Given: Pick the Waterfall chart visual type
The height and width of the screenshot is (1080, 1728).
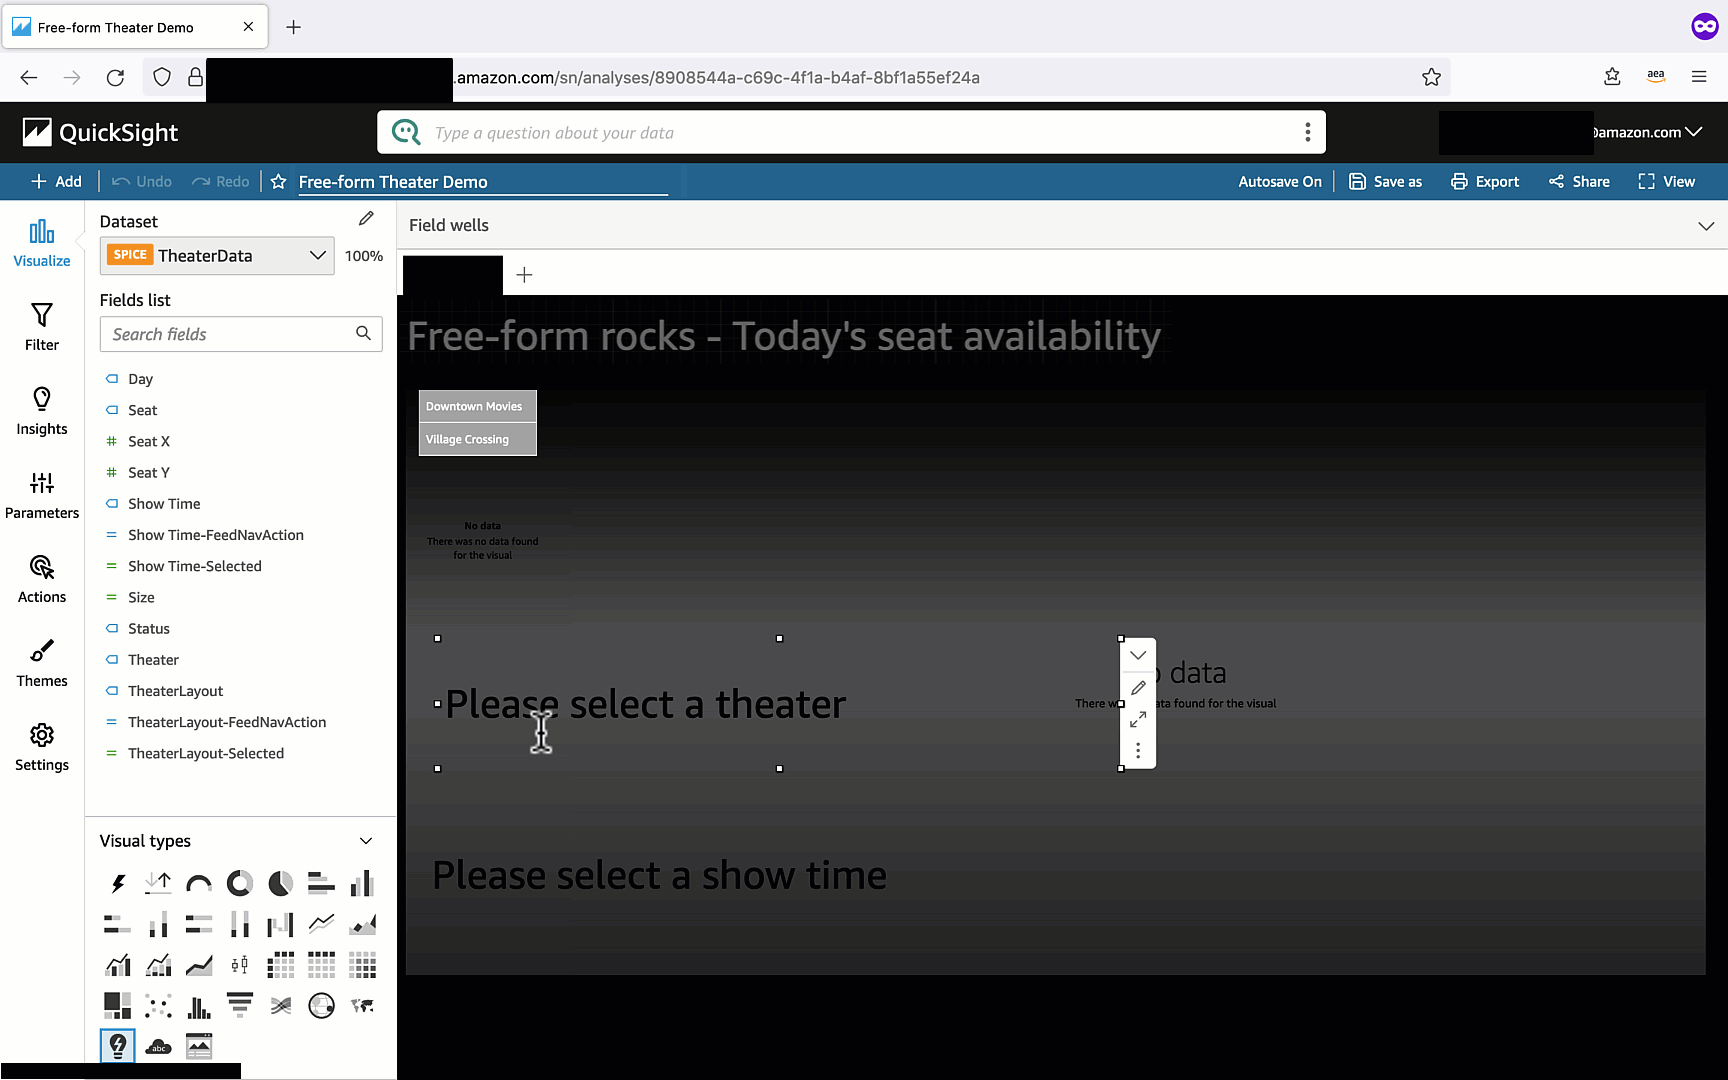Looking at the screenshot, I should pyautogui.click(x=281, y=924).
